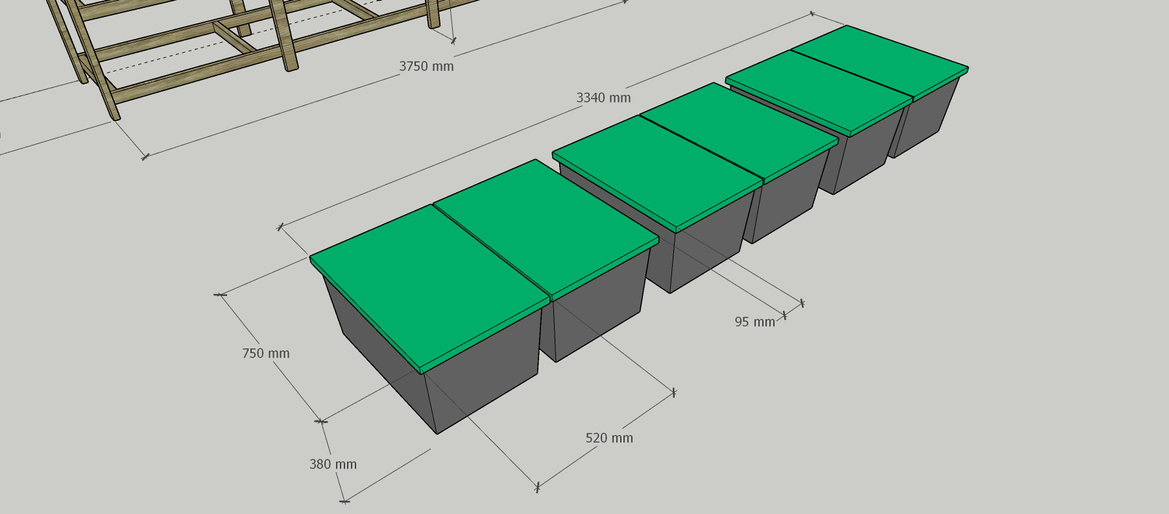1169x514 pixels.
Task: Select the front gray face of nearest box
Action: [485, 385]
